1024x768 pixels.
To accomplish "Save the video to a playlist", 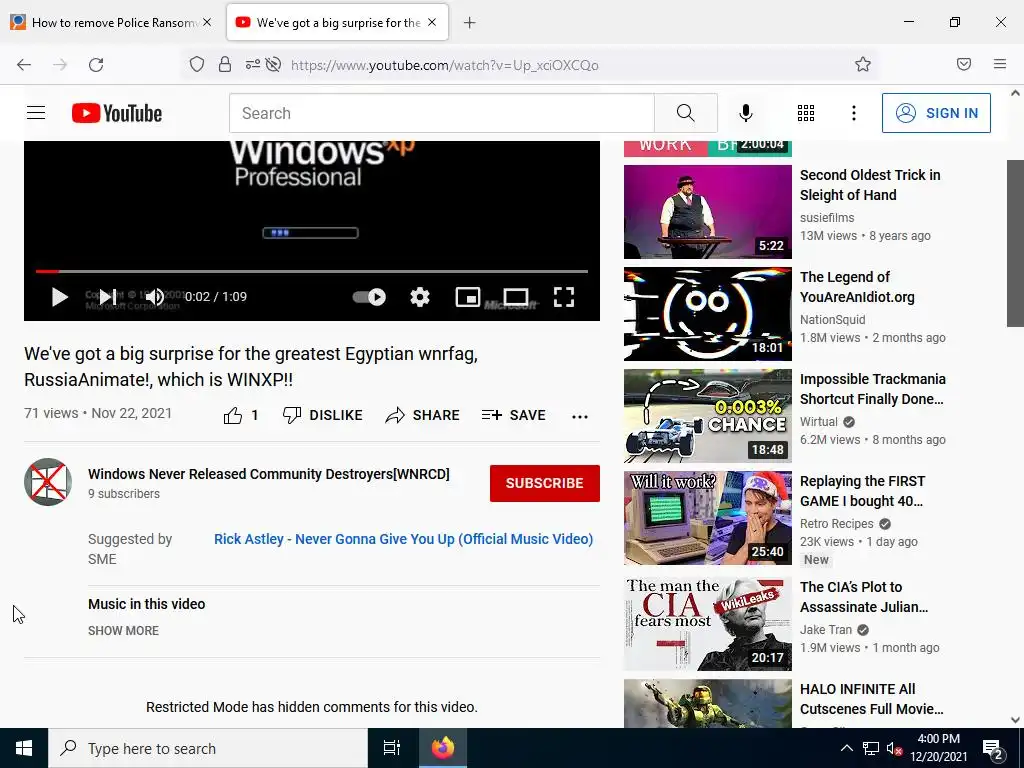I will point(513,415).
